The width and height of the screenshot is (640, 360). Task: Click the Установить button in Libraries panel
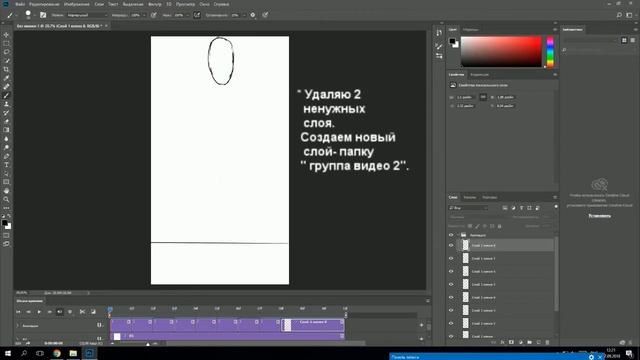(x=600, y=216)
